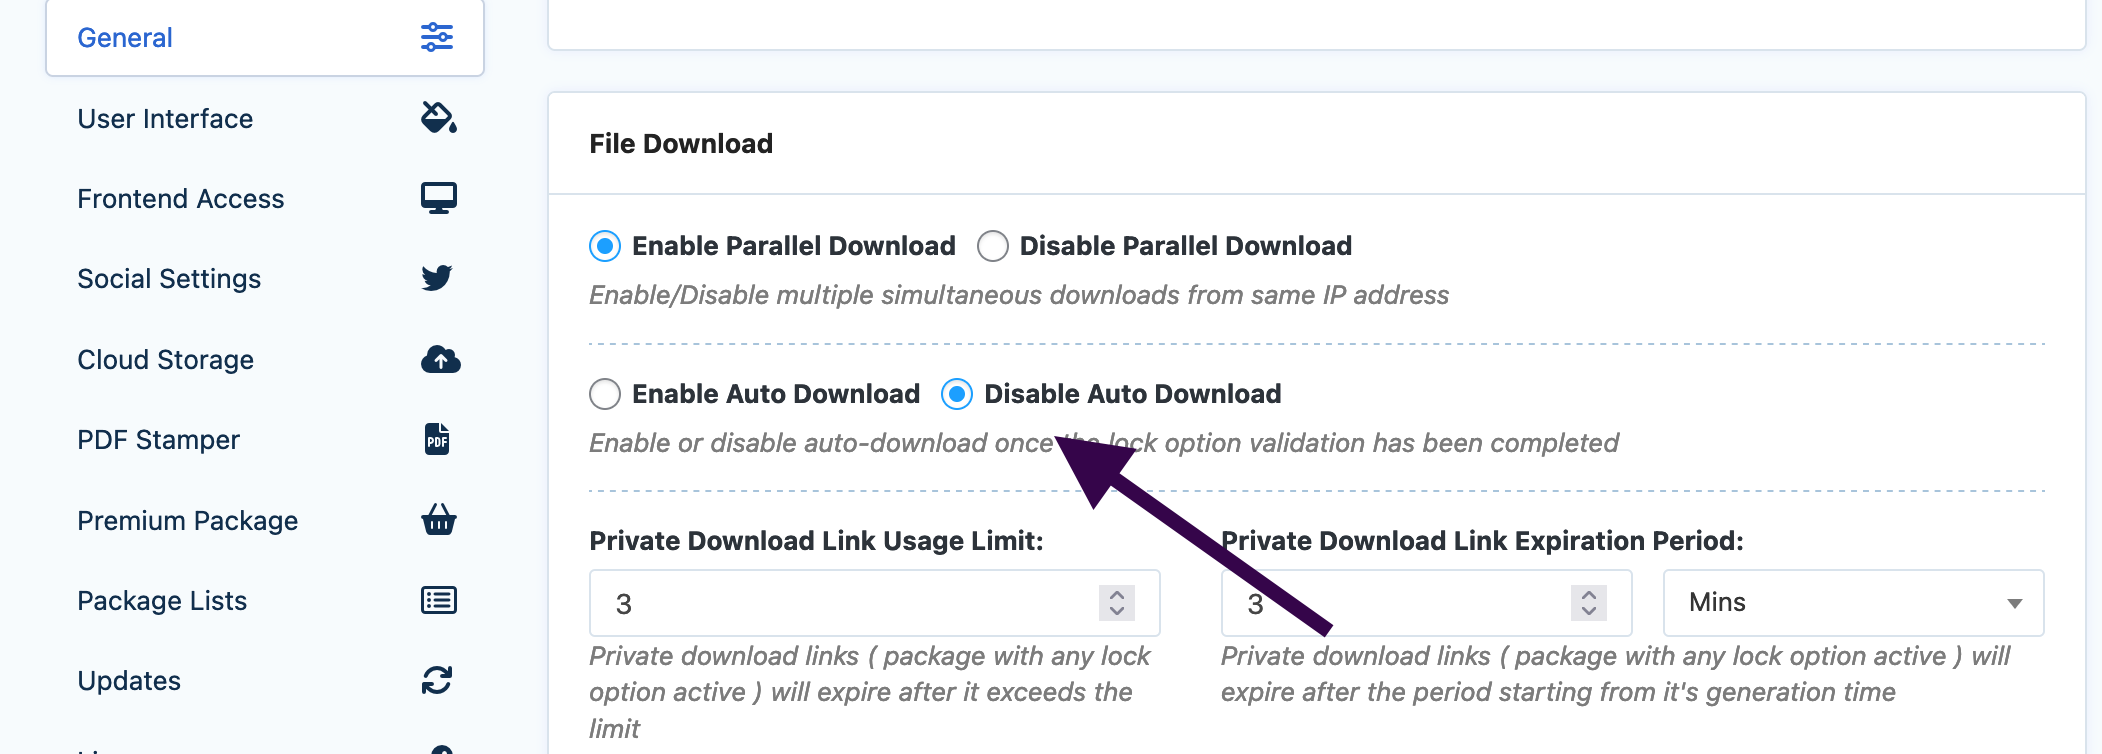
Task: Click the Cloud Storage upload icon
Action: [x=441, y=359]
